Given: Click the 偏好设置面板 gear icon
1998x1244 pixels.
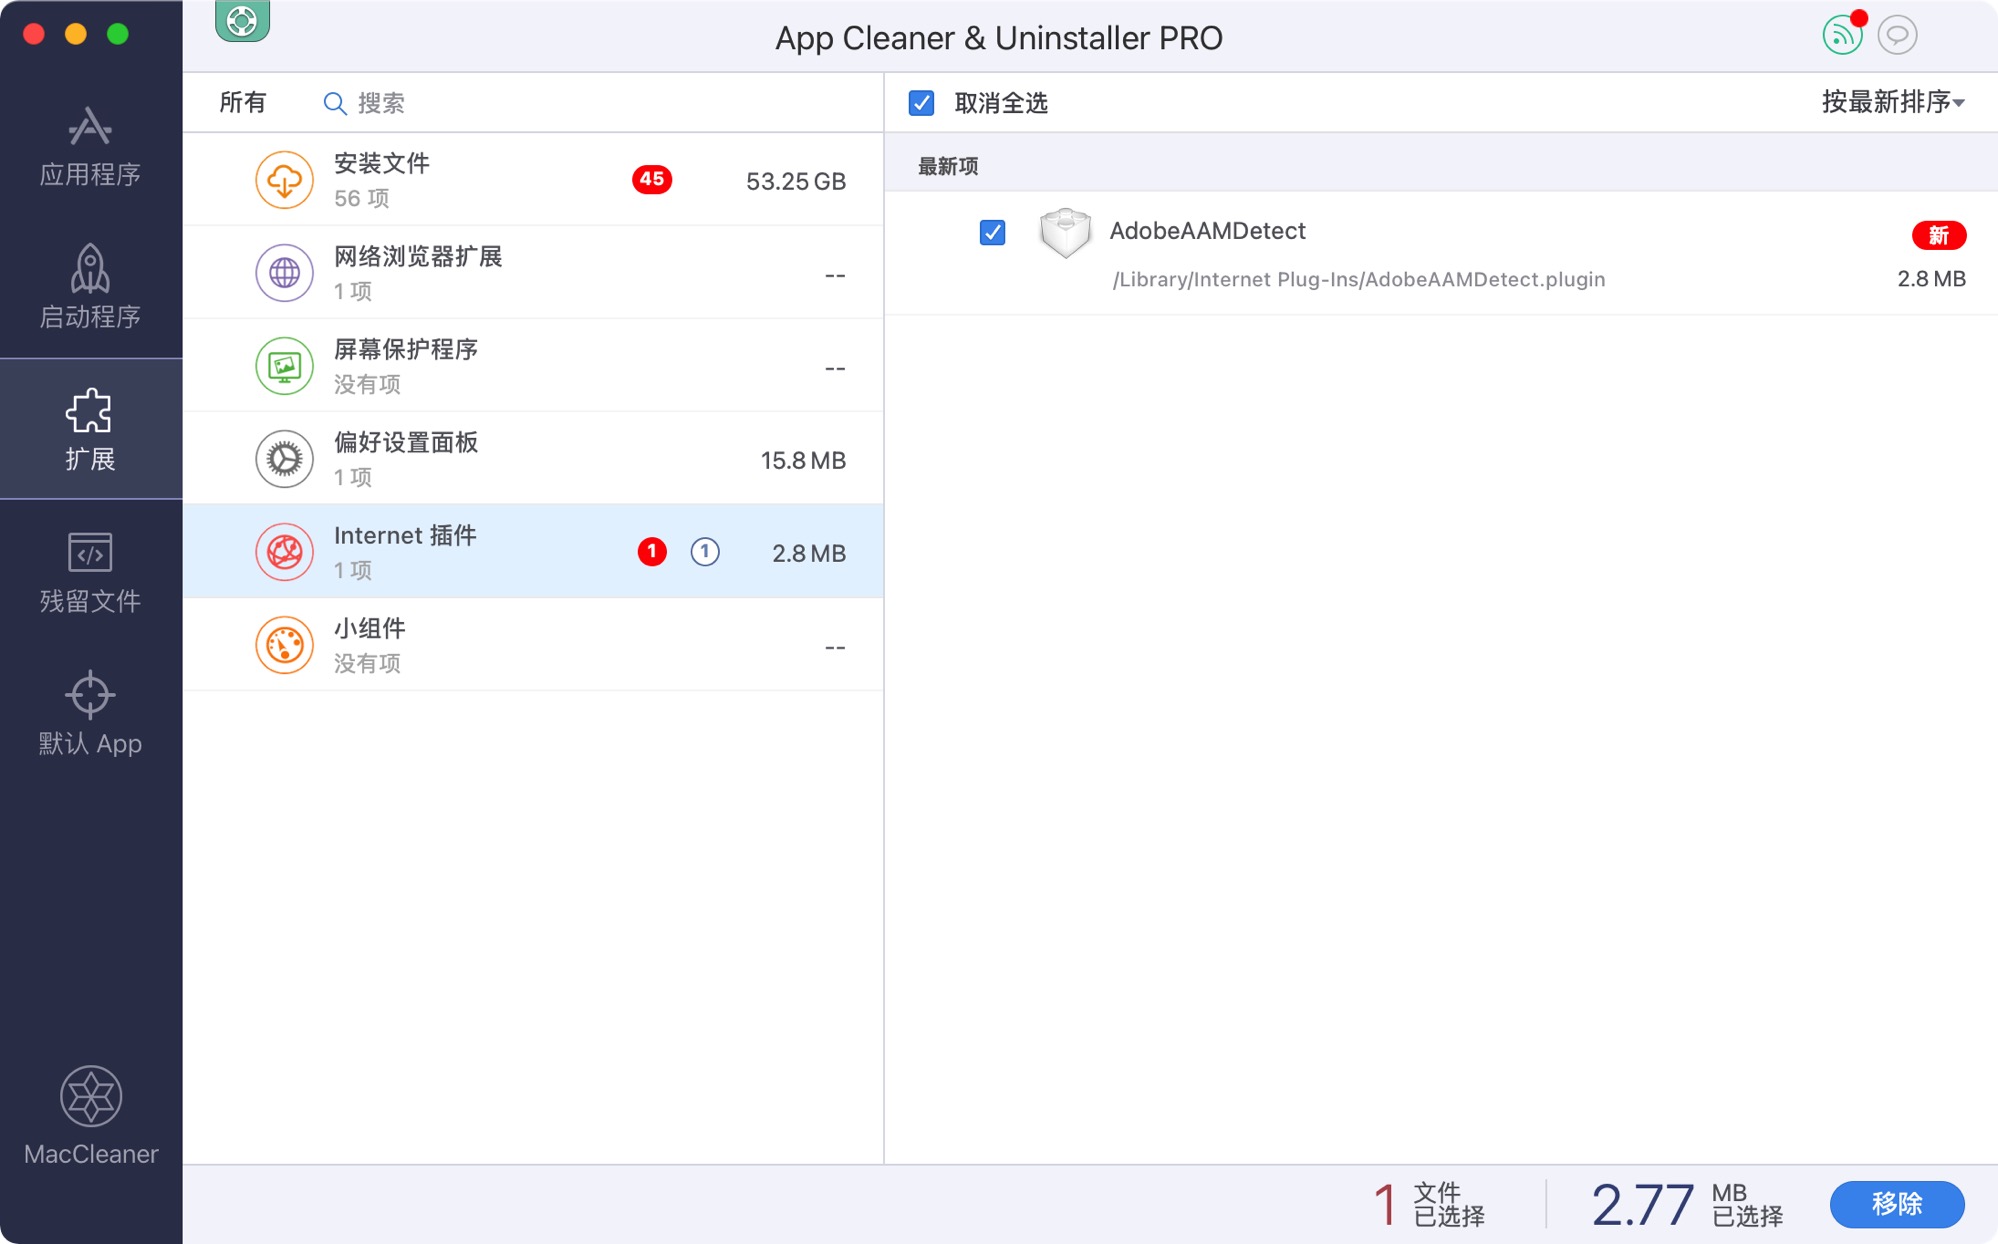Looking at the screenshot, I should click(x=284, y=459).
